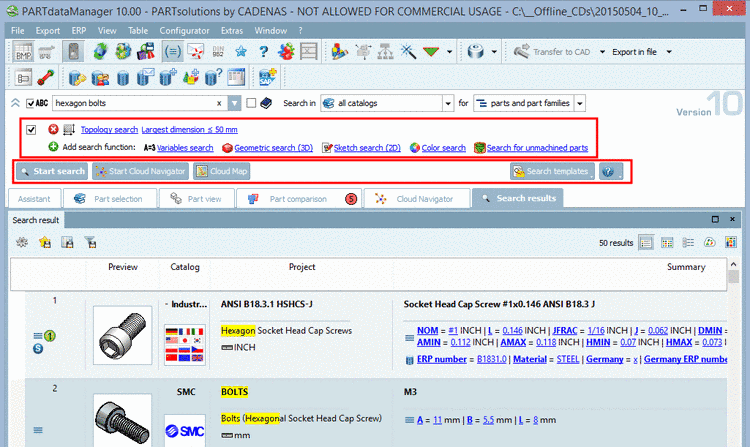Click the green inverted triangle icon
Viewport: 750px width, 447px height.
tap(431, 52)
